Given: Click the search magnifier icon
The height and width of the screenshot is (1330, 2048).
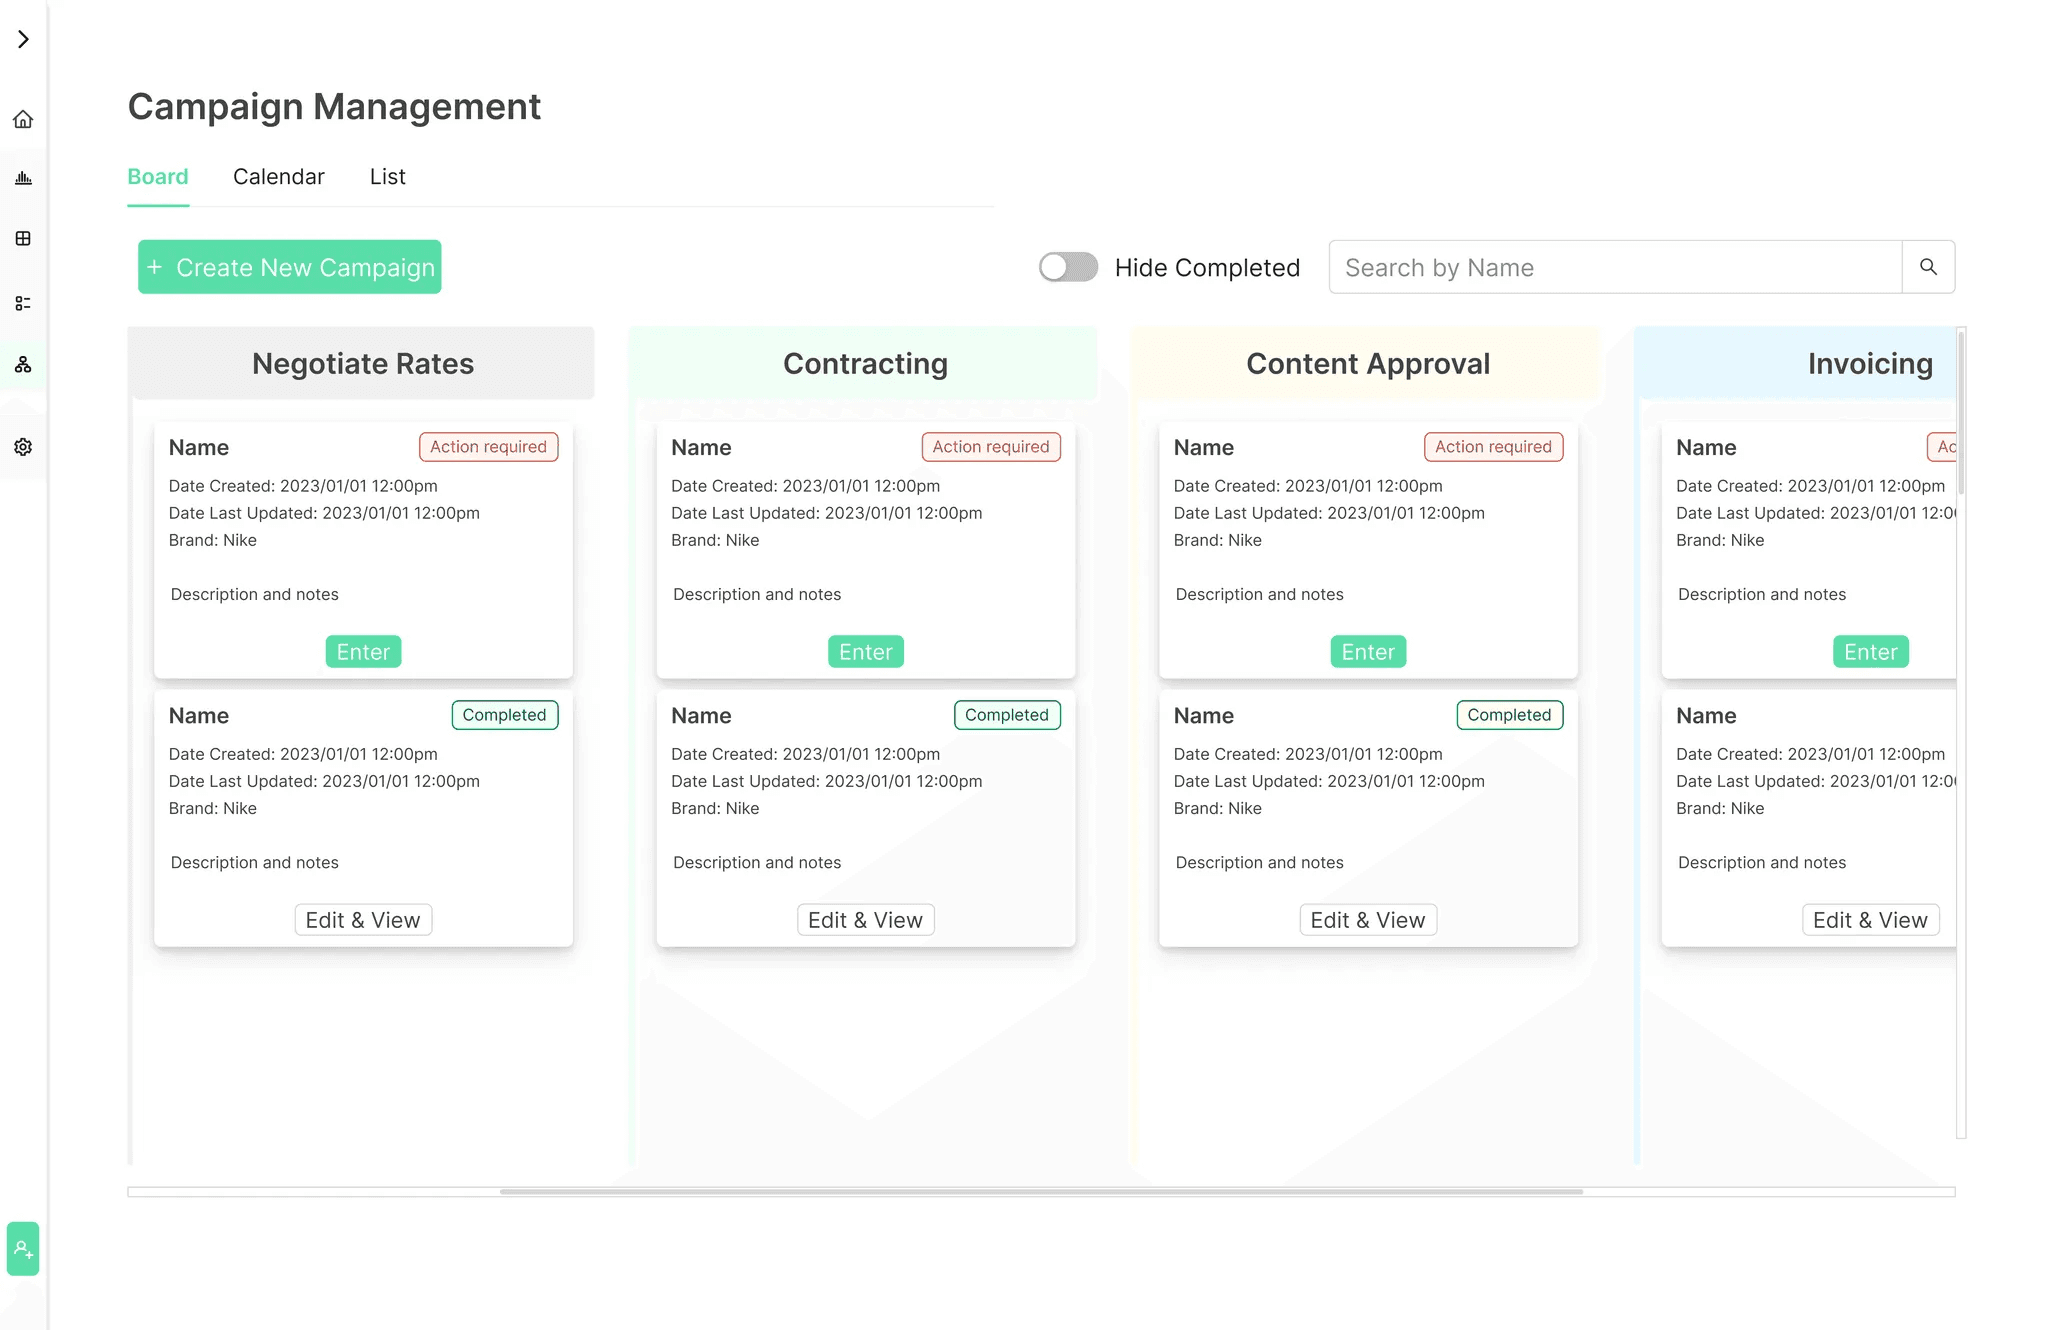Looking at the screenshot, I should [x=1928, y=267].
